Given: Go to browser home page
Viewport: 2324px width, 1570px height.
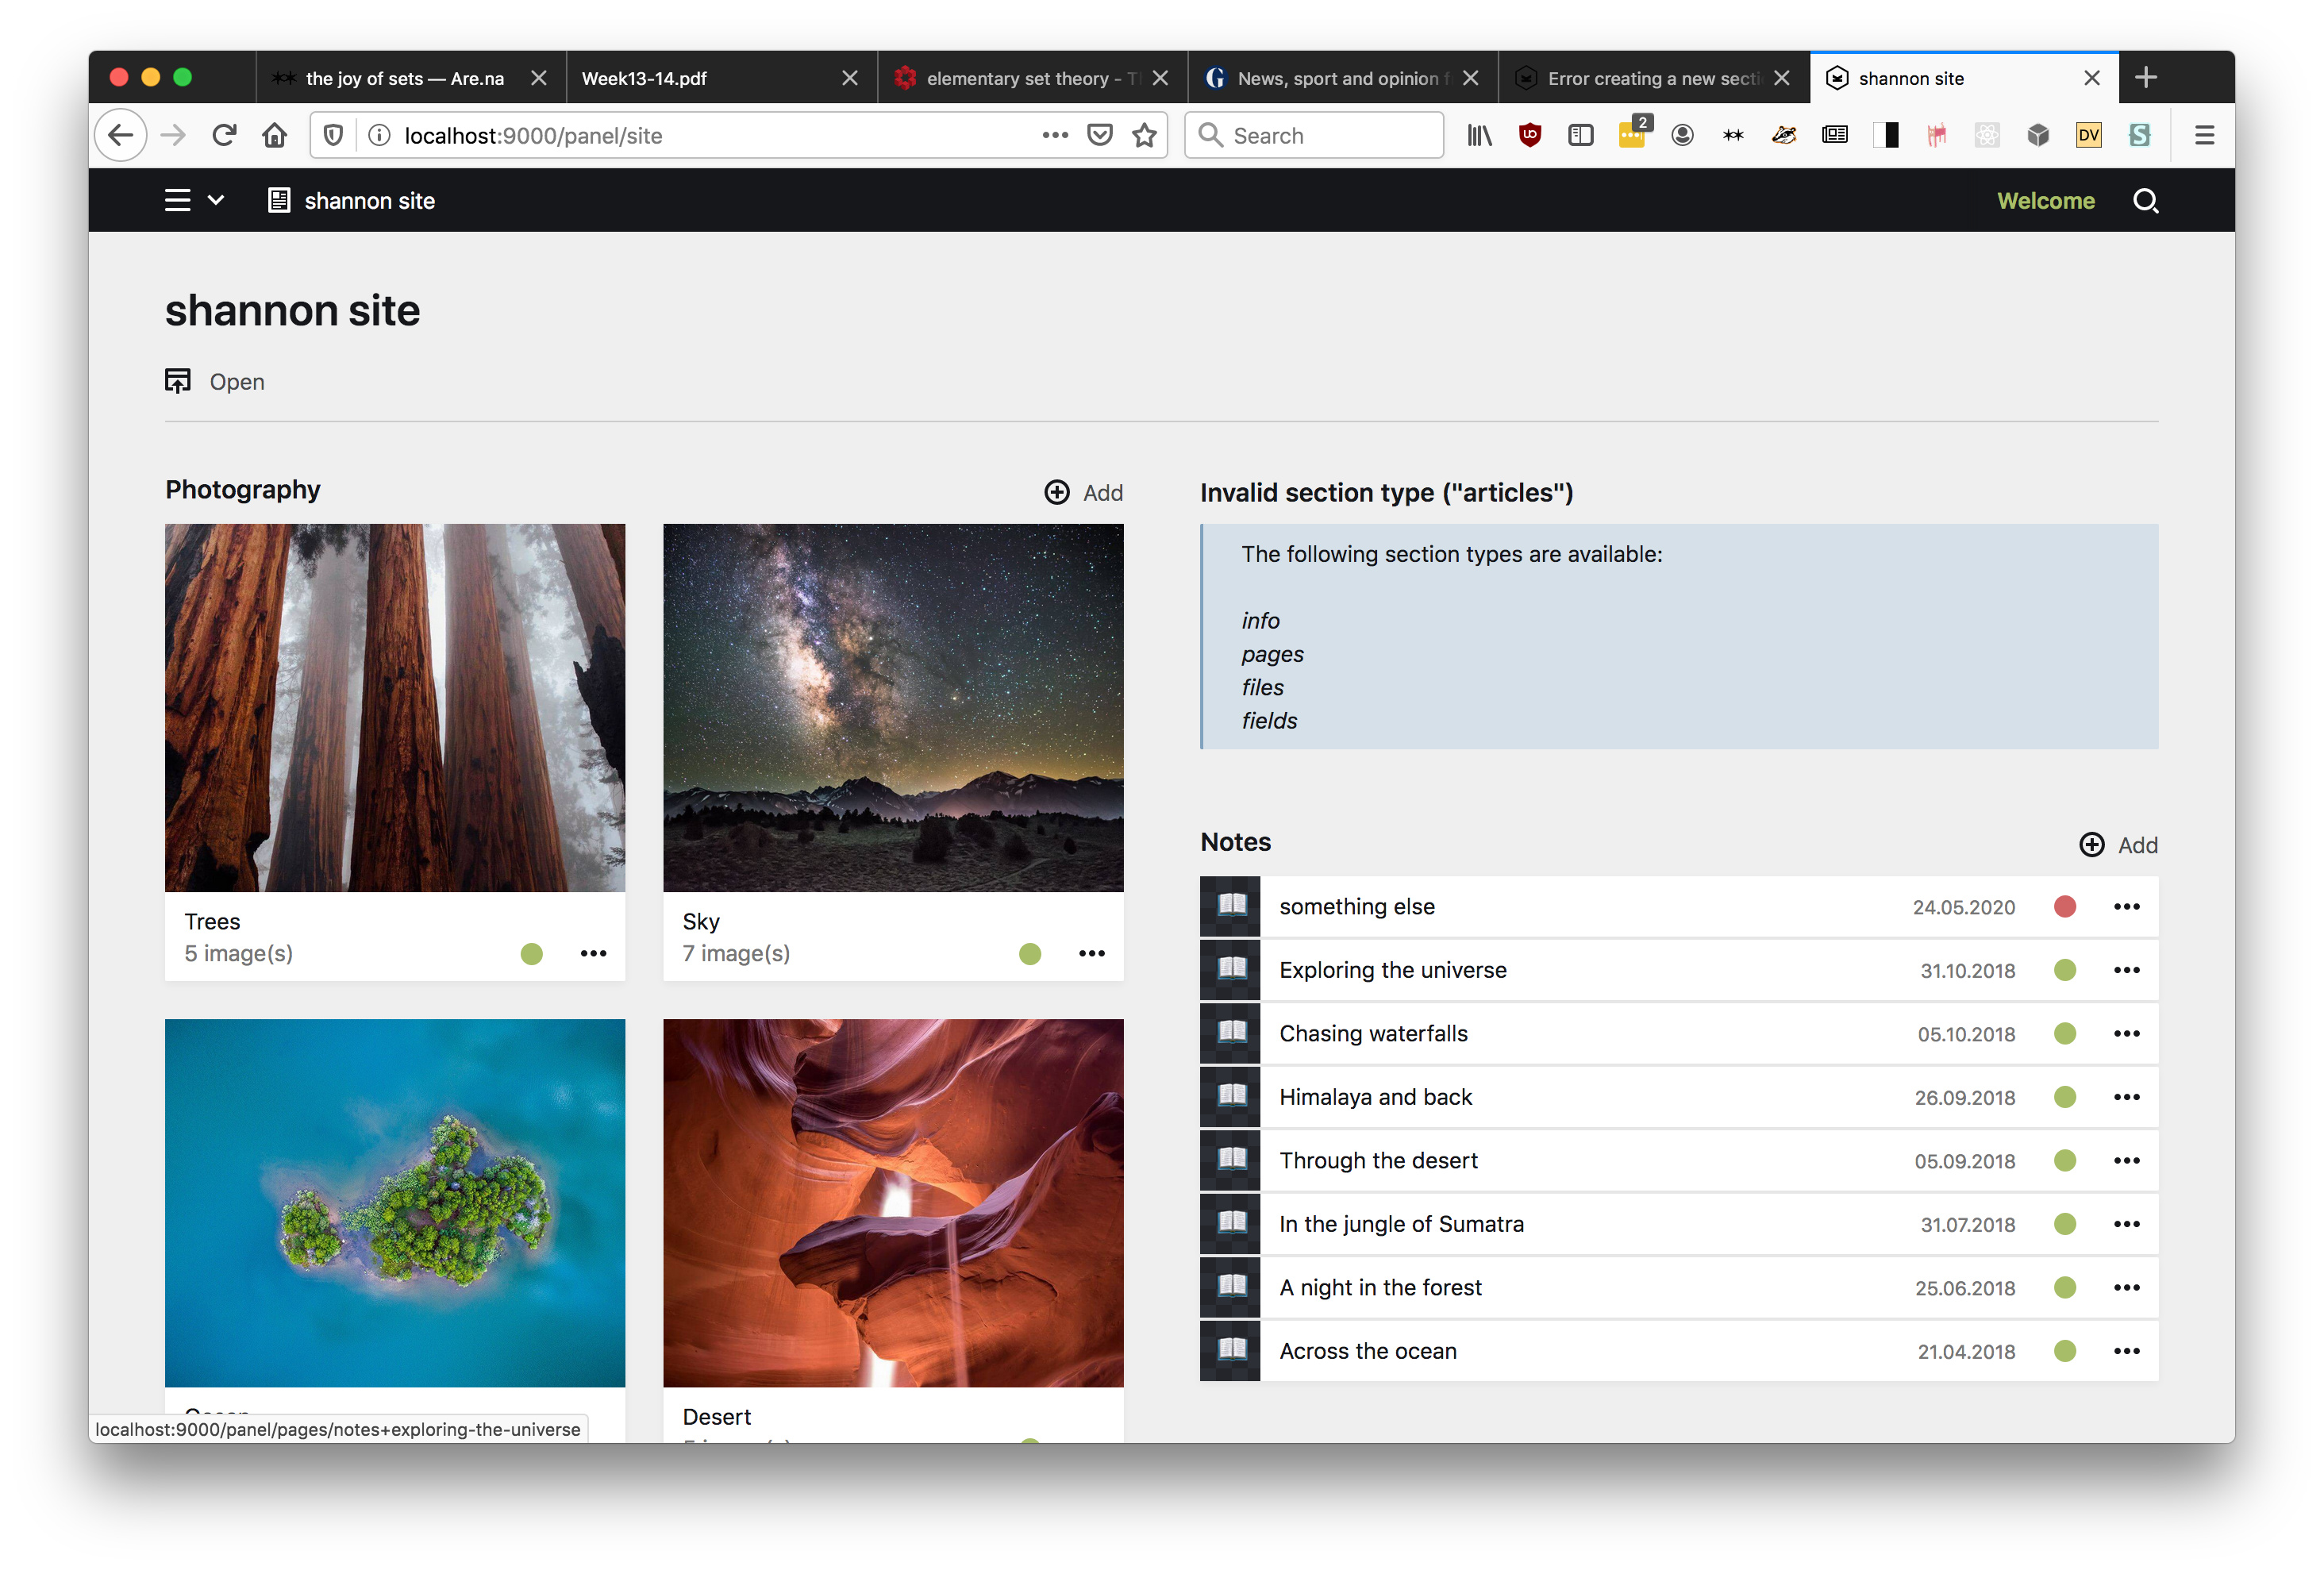Looking at the screenshot, I should pos(275,135).
